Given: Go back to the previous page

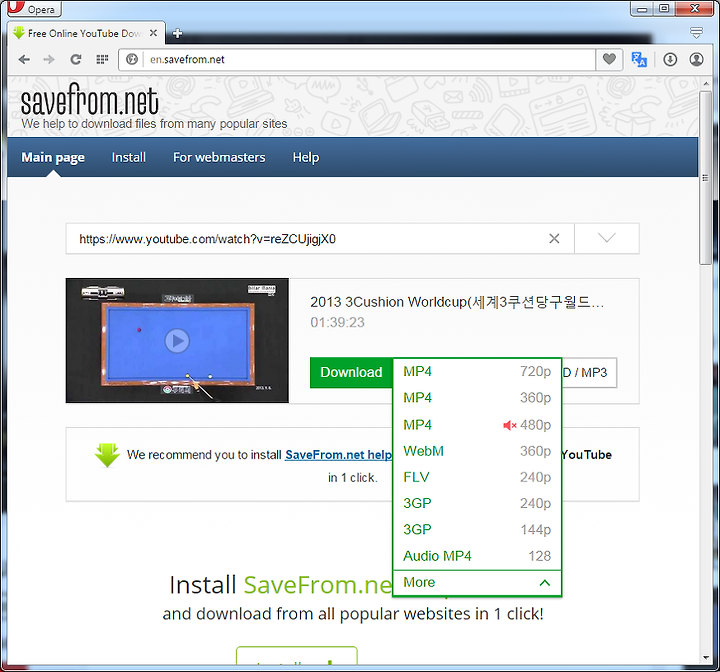Looking at the screenshot, I should pos(24,59).
